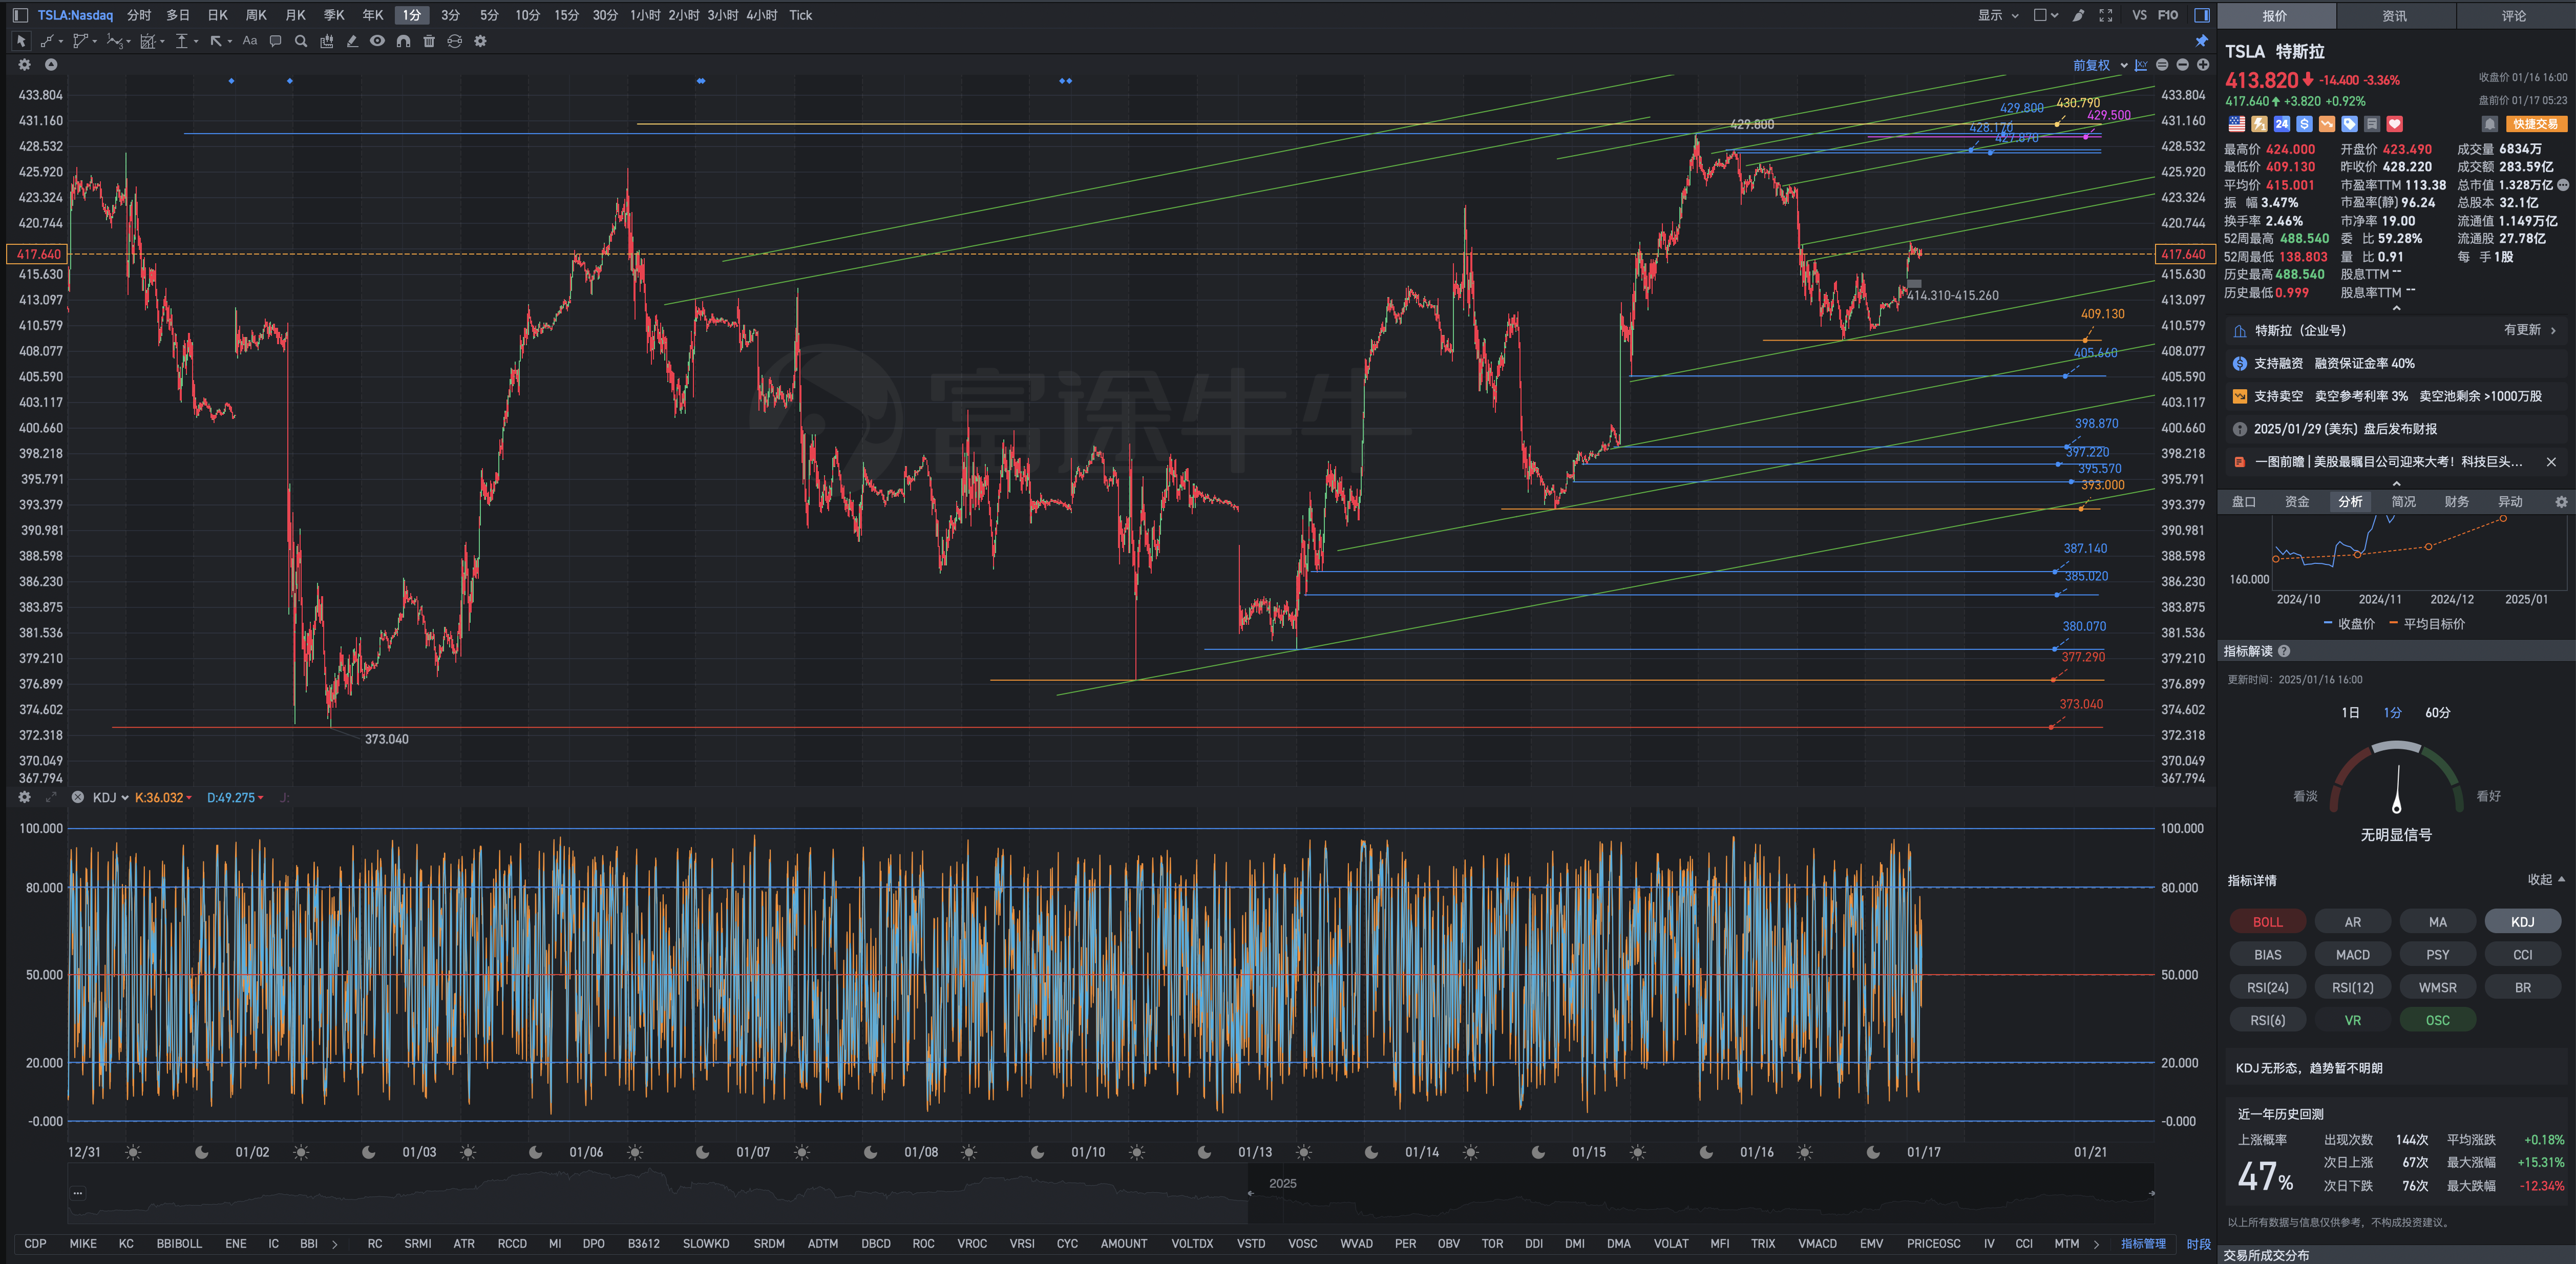Viewport: 2576px width, 1264px height.
Task: Select 60分 indicator interpretation period
Action: pyautogui.click(x=2437, y=713)
